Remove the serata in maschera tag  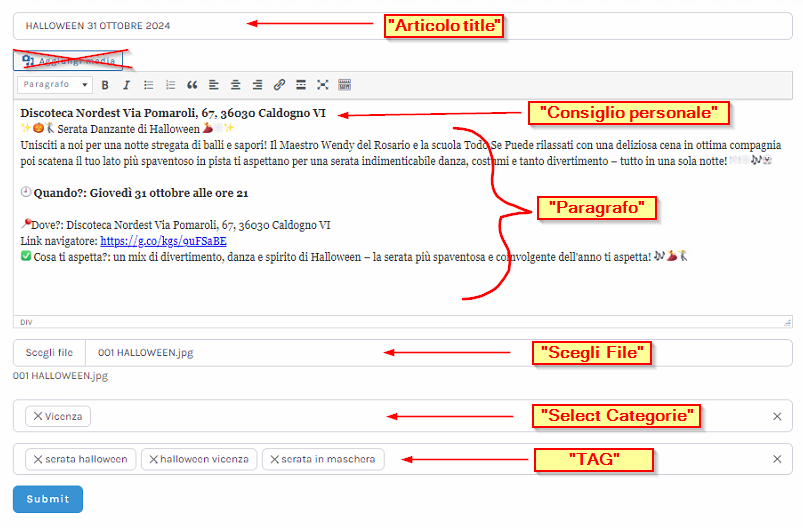click(x=274, y=459)
